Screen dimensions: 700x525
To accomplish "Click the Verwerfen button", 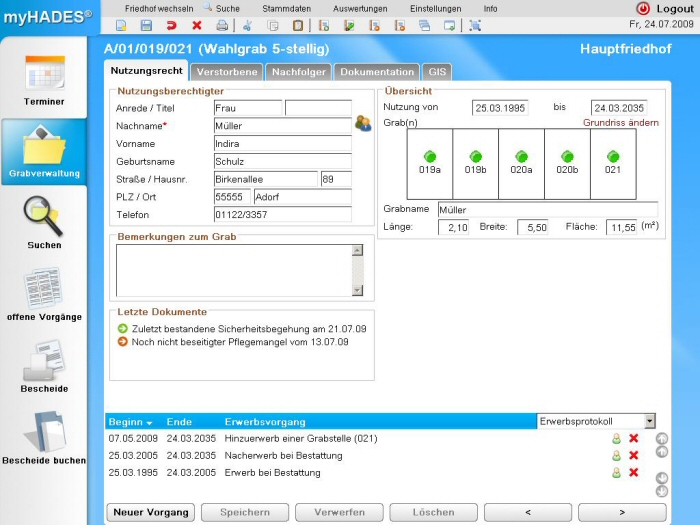I will [339, 512].
